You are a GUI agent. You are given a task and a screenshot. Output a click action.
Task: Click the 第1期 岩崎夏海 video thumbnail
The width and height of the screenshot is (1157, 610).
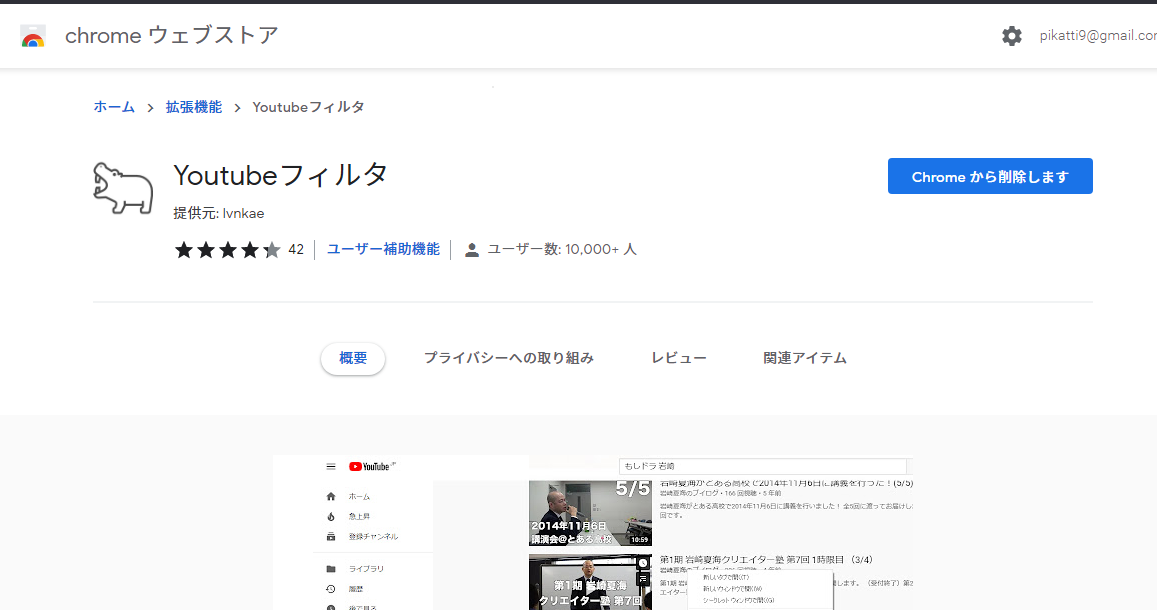point(590,582)
